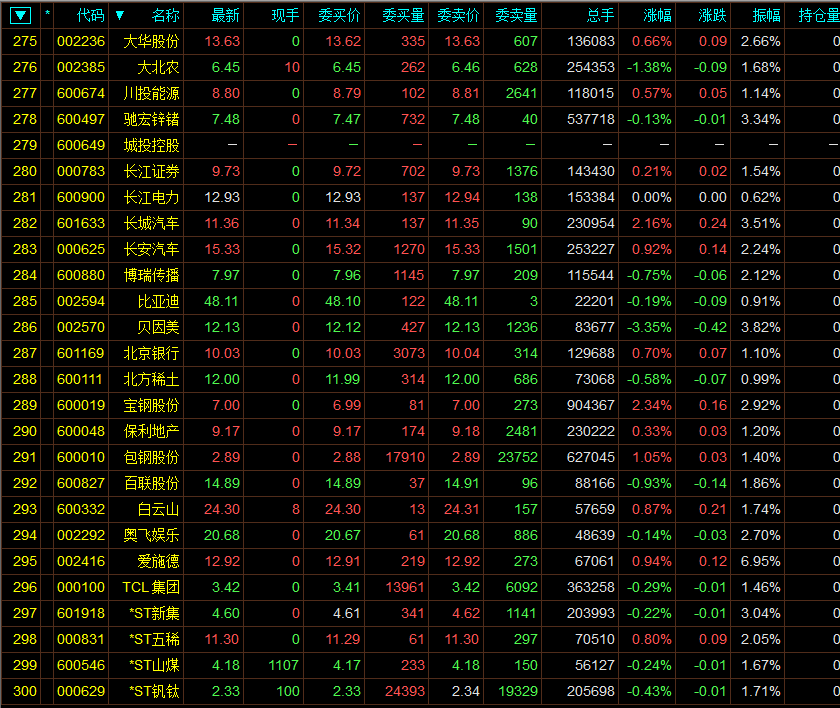Select stock 大北农 name cell
The height and width of the screenshot is (708, 840).
tap(158, 67)
